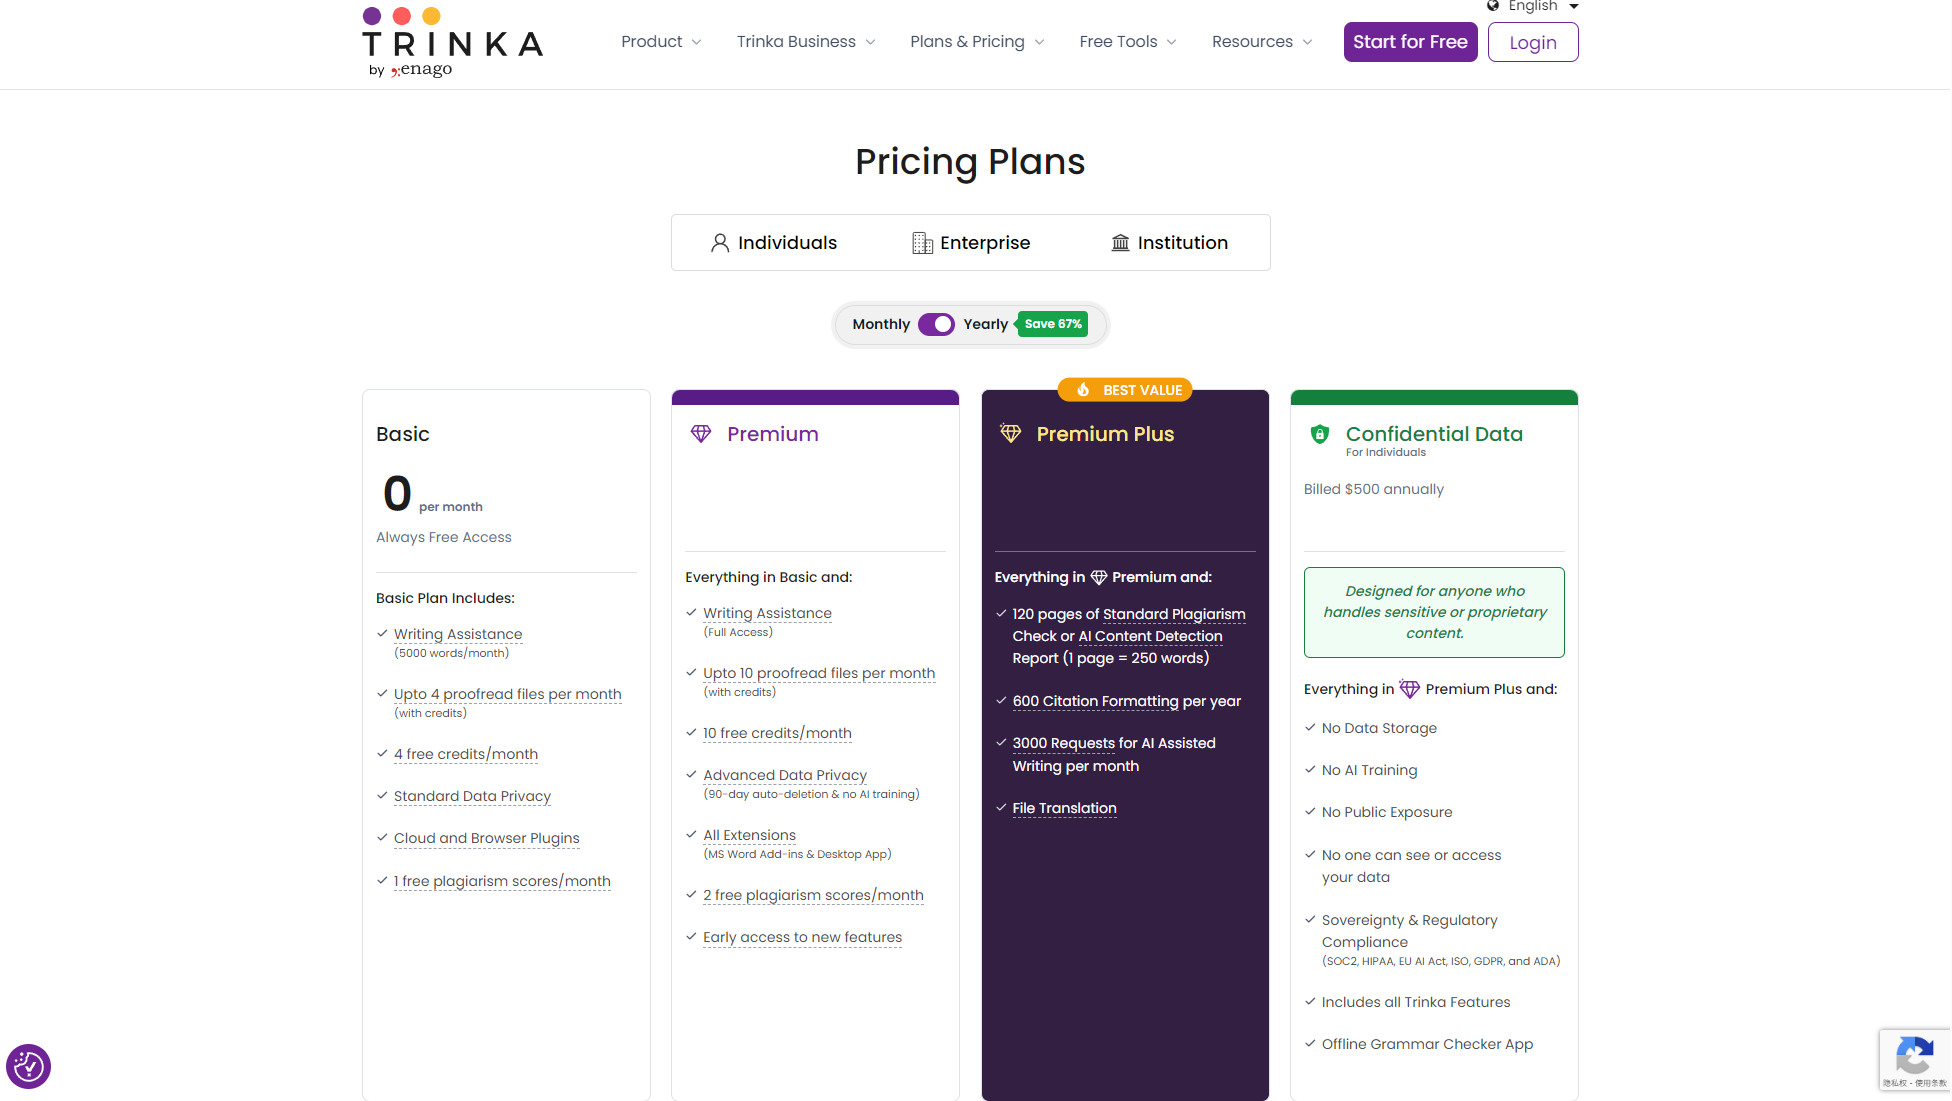Click the flame icon on Best Value badge
Image resolution: width=1952 pixels, height=1101 pixels.
(x=1083, y=390)
